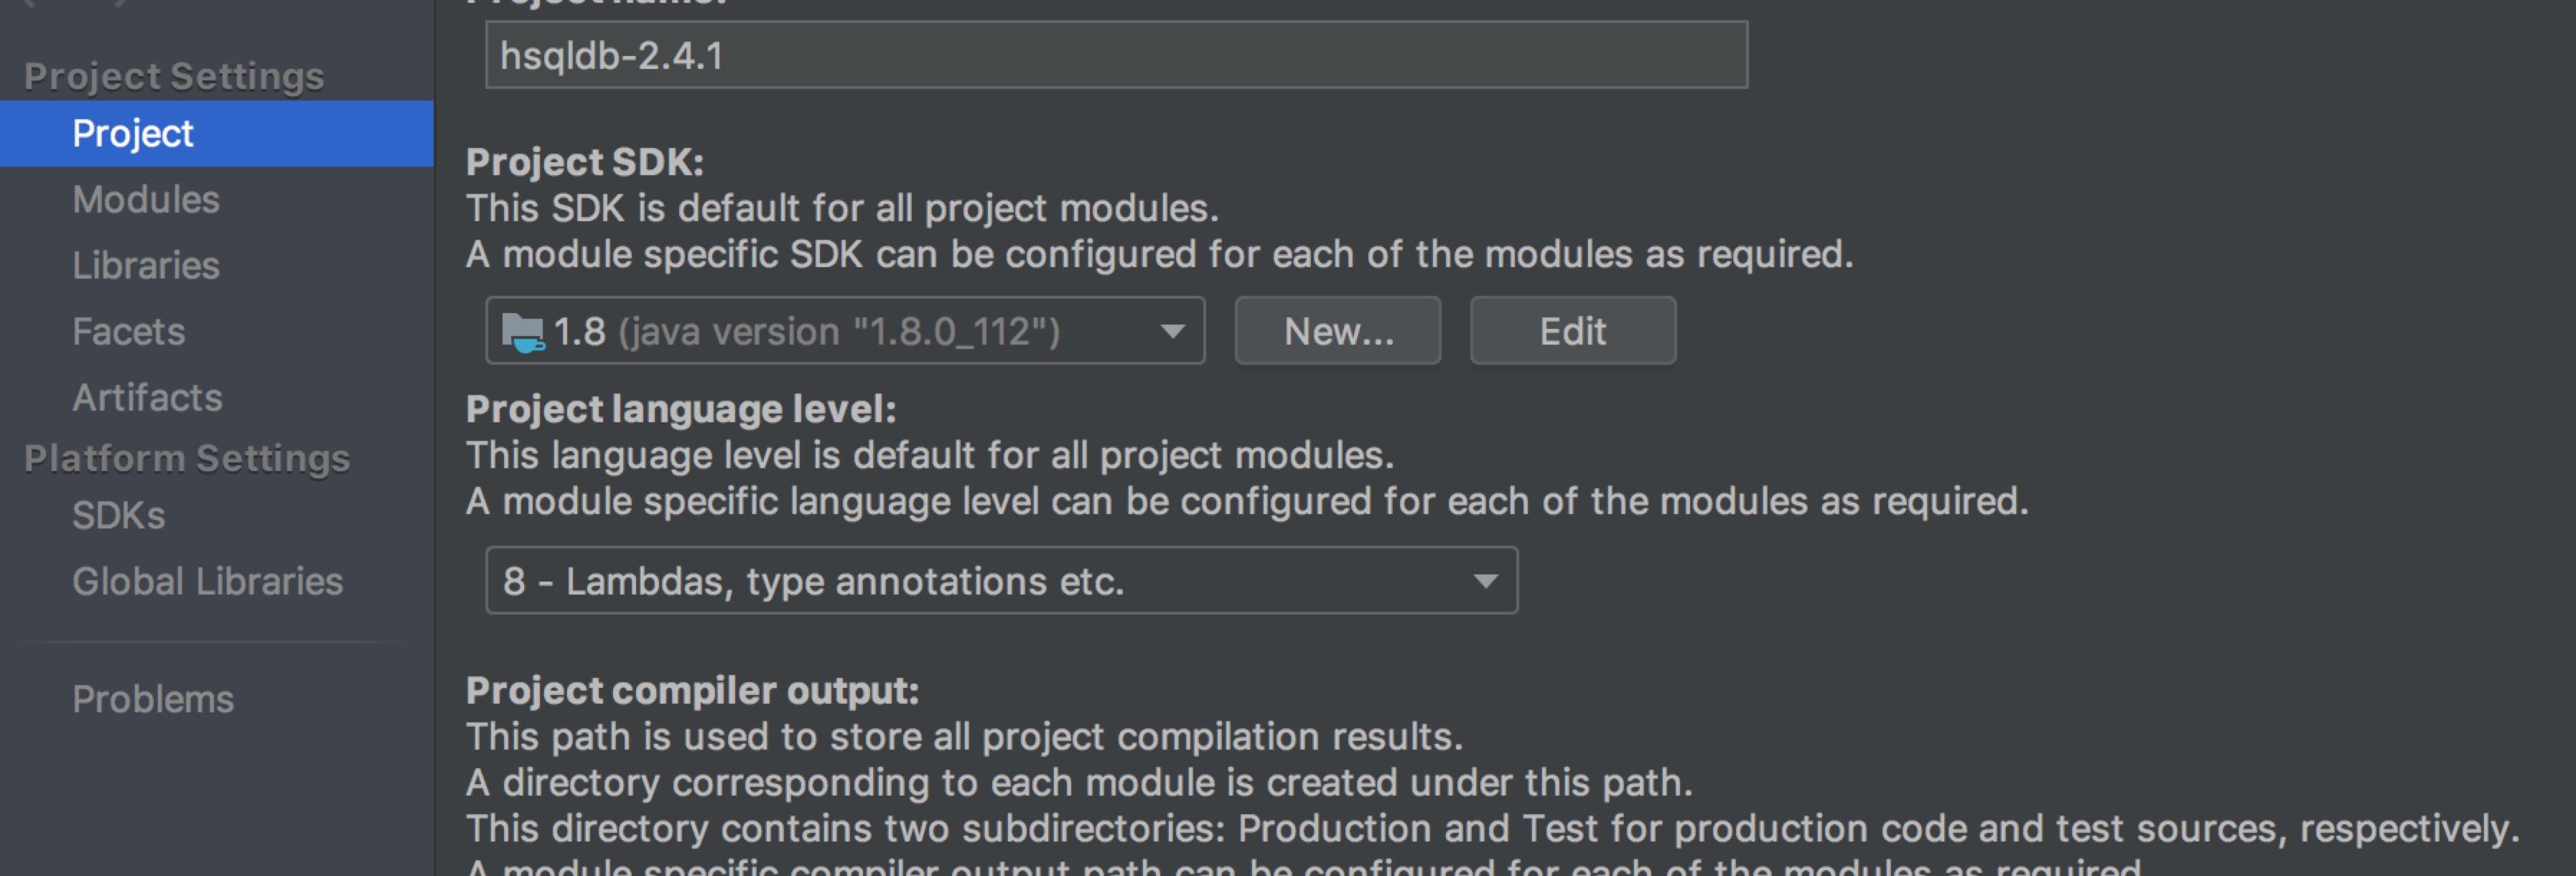Click the Edit SDK button

pyautogui.click(x=1572, y=331)
